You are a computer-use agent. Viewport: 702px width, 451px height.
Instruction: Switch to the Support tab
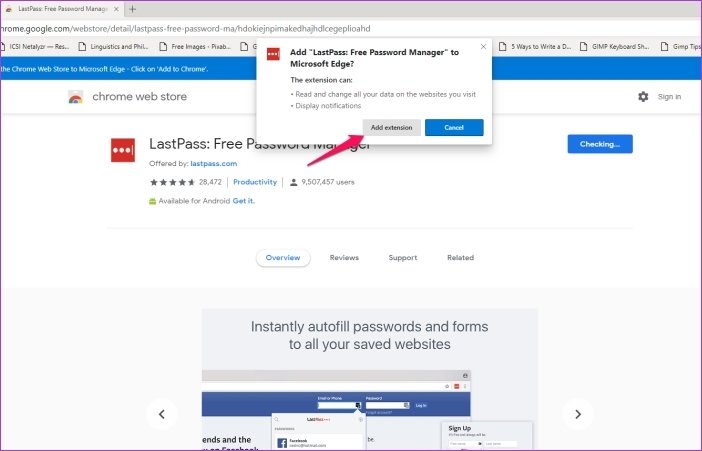[x=403, y=258]
